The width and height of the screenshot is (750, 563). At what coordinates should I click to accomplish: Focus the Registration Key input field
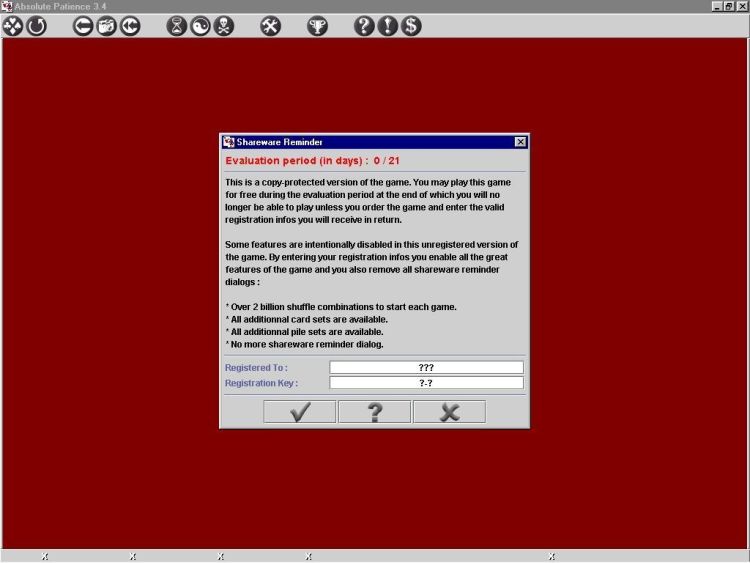tap(426, 383)
